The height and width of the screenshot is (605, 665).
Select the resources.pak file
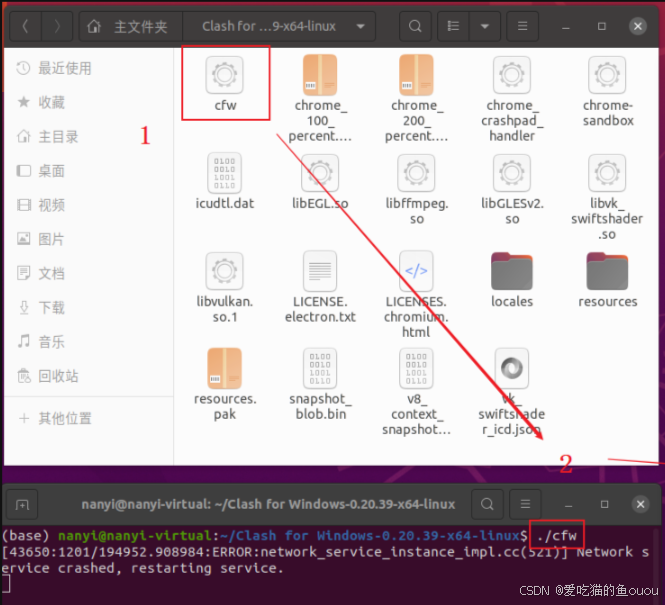click(x=225, y=385)
